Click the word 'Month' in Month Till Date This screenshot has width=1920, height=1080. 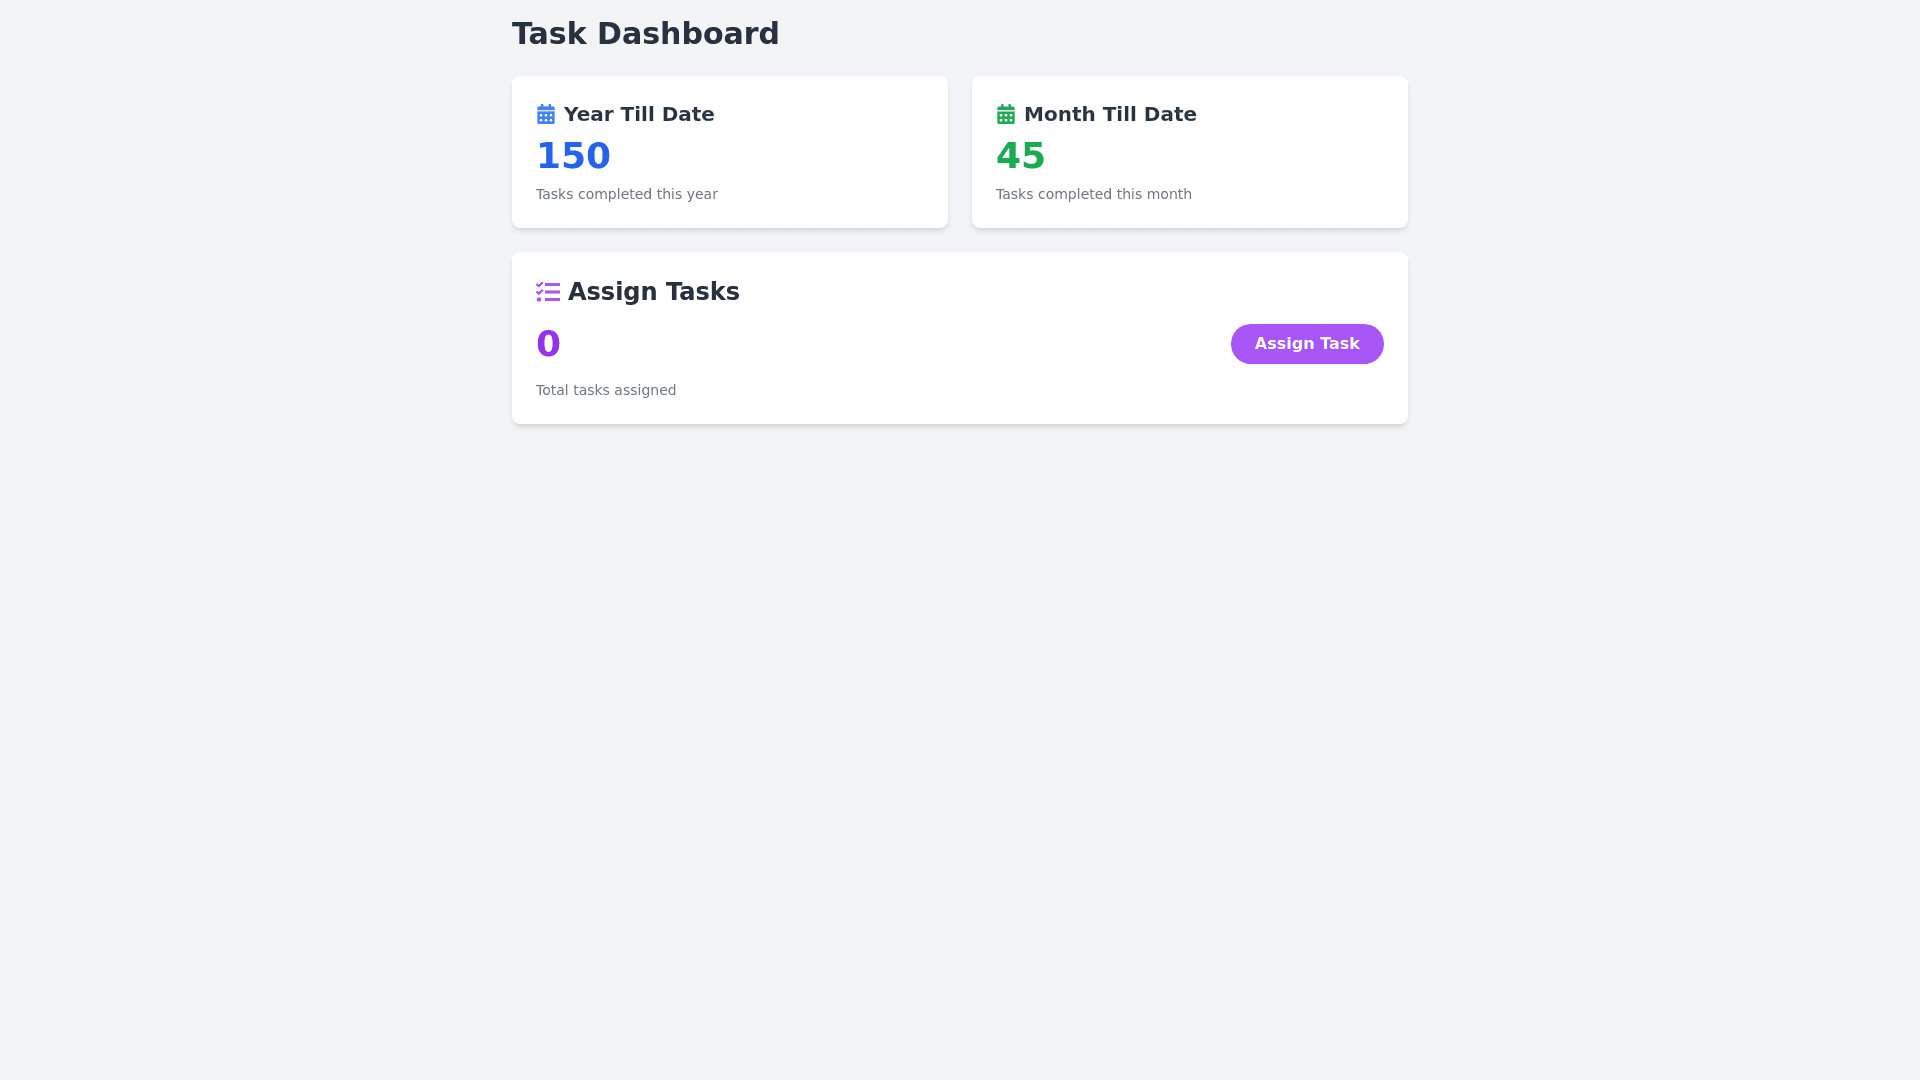pos(1060,114)
